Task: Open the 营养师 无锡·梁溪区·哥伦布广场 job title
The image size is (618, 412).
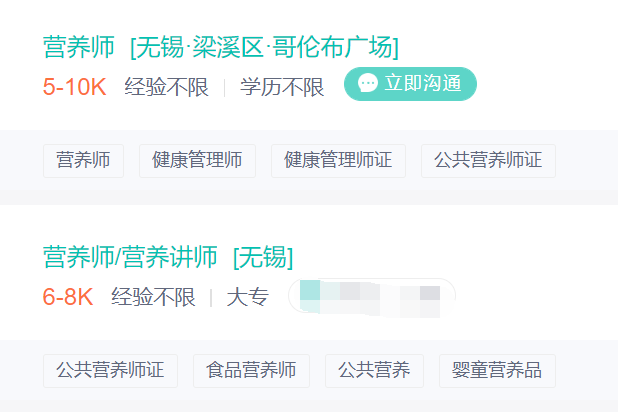Action: point(221,47)
